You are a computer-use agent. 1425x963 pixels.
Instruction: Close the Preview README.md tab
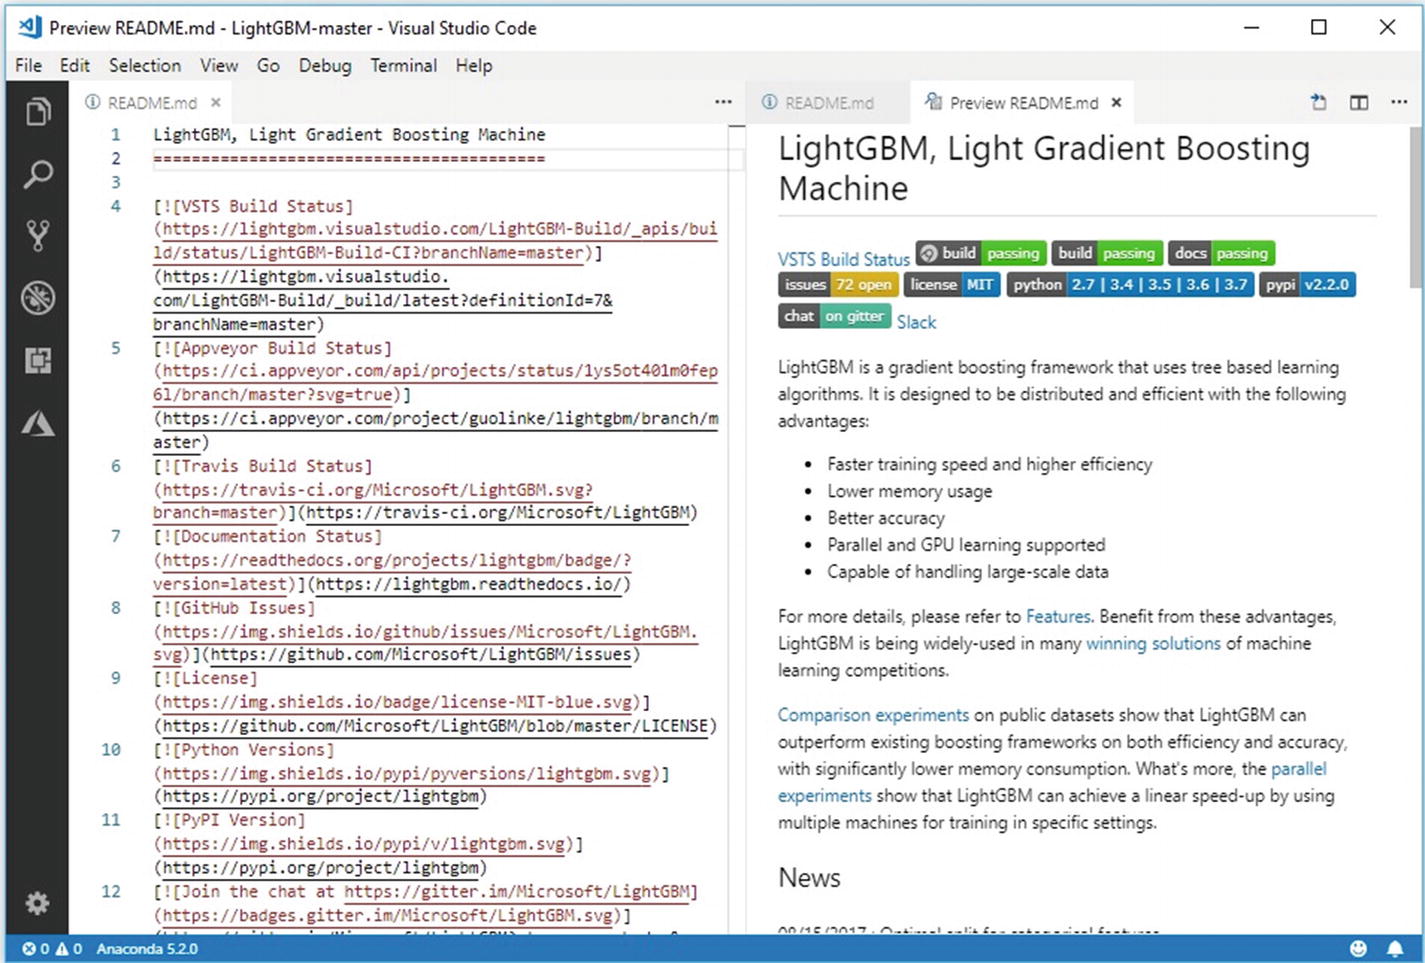(x=1117, y=102)
